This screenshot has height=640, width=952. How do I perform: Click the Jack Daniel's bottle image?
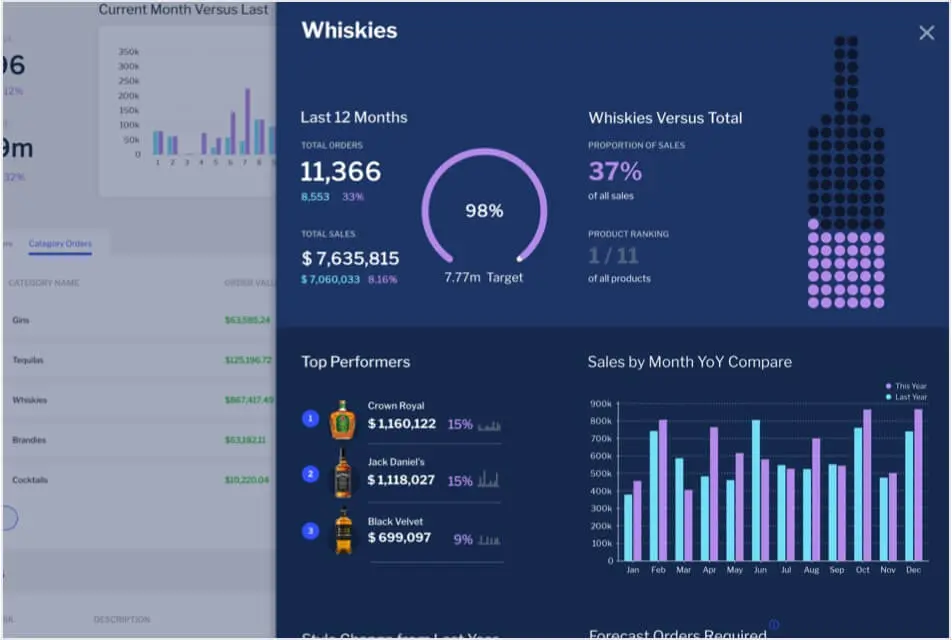[343, 475]
